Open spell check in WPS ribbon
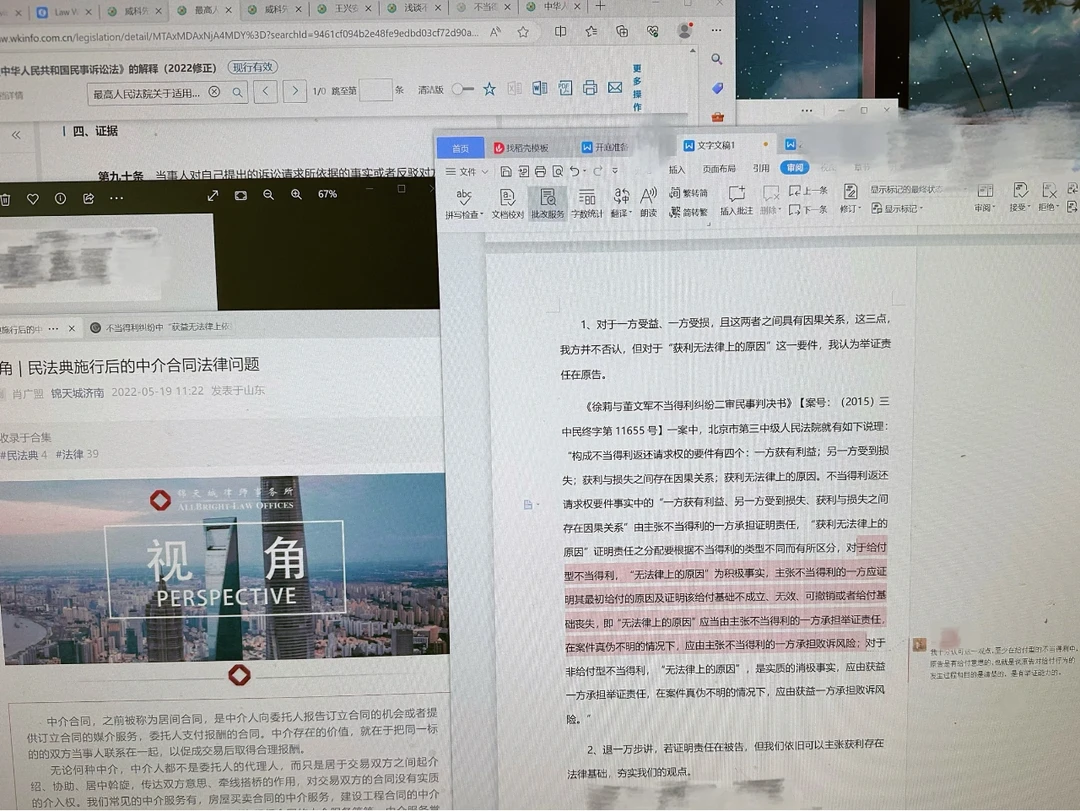The image size is (1080, 811). 464,203
